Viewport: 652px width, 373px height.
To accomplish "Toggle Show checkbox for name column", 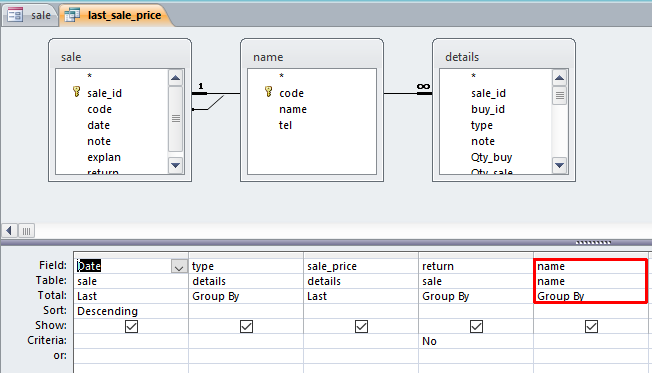I will [591, 326].
